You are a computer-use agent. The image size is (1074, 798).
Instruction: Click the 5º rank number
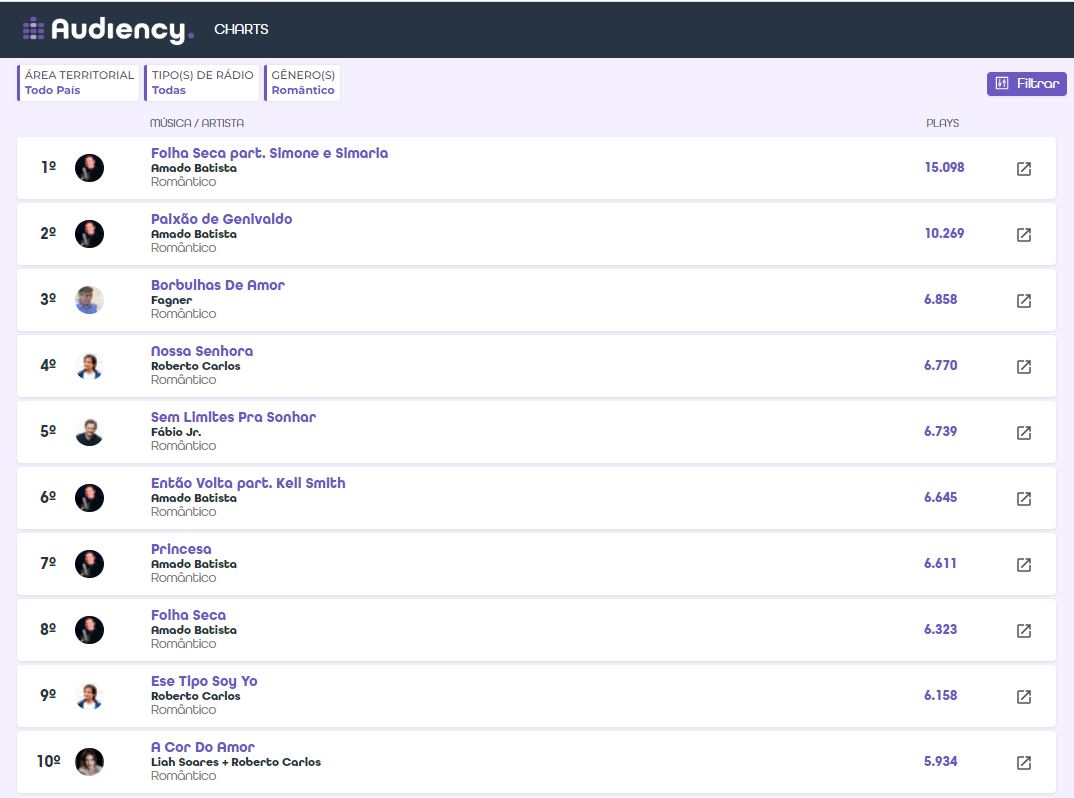click(x=48, y=431)
